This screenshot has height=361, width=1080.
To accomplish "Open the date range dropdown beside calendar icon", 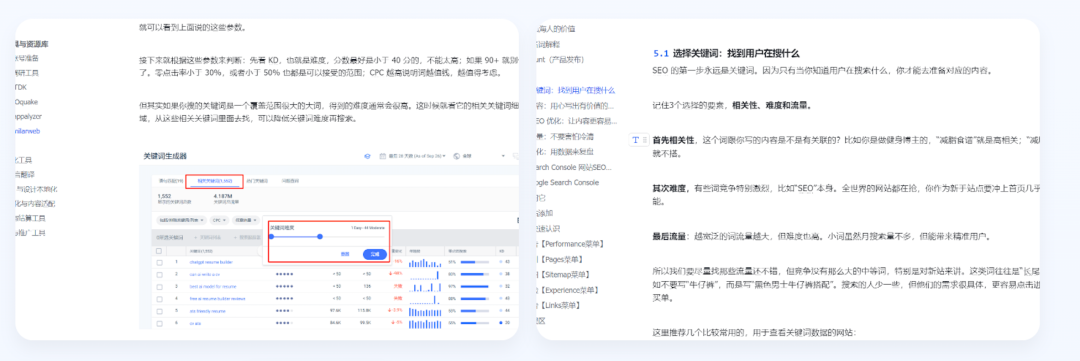I will click(417, 156).
